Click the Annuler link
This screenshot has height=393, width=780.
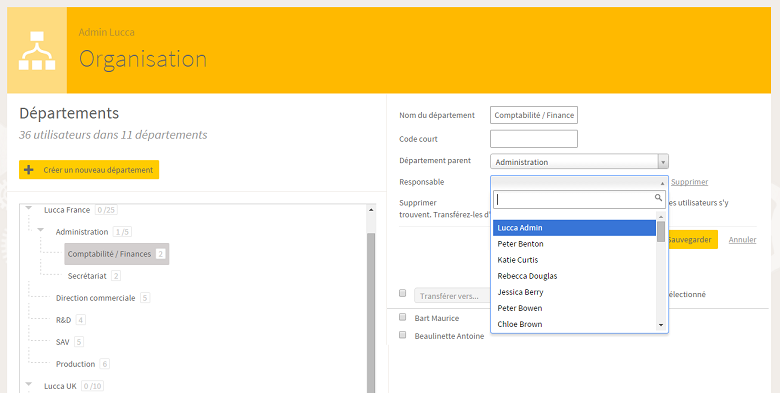[742, 240]
